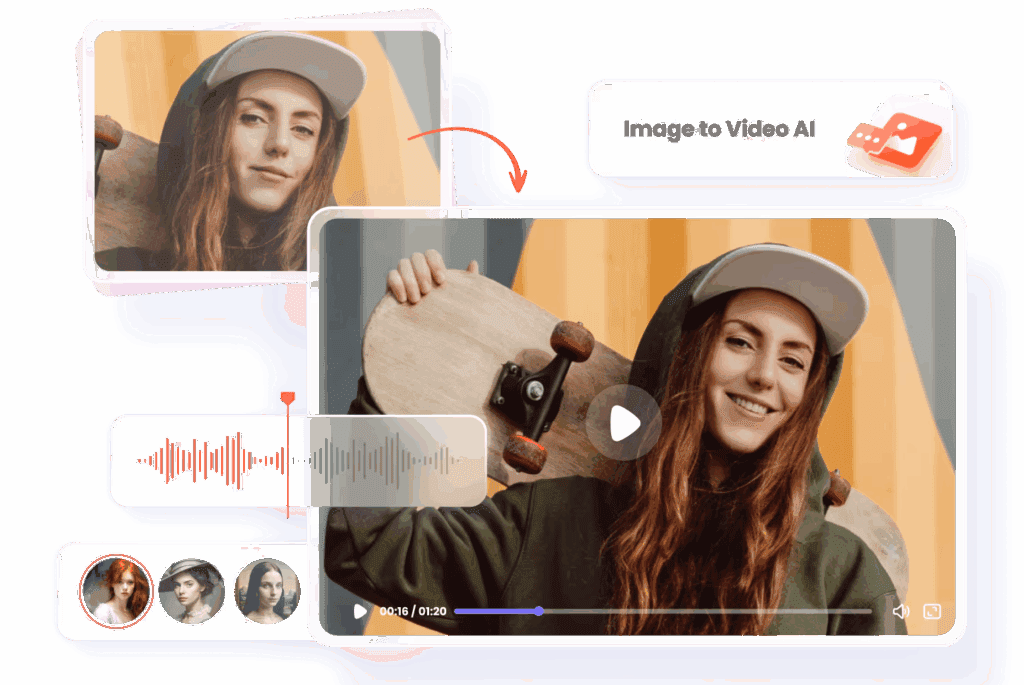
Task: Seek to the unplayed part of the progress bar
Action: coord(700,611)
